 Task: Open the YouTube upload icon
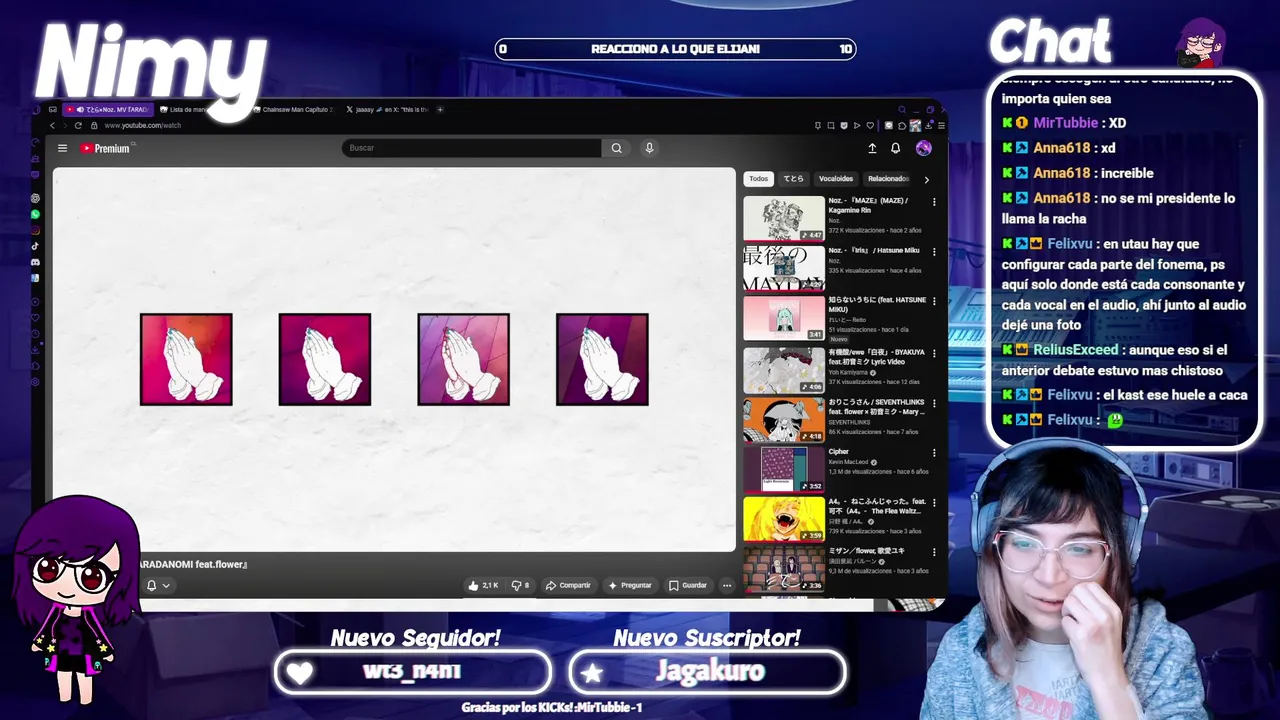[872, 148]
